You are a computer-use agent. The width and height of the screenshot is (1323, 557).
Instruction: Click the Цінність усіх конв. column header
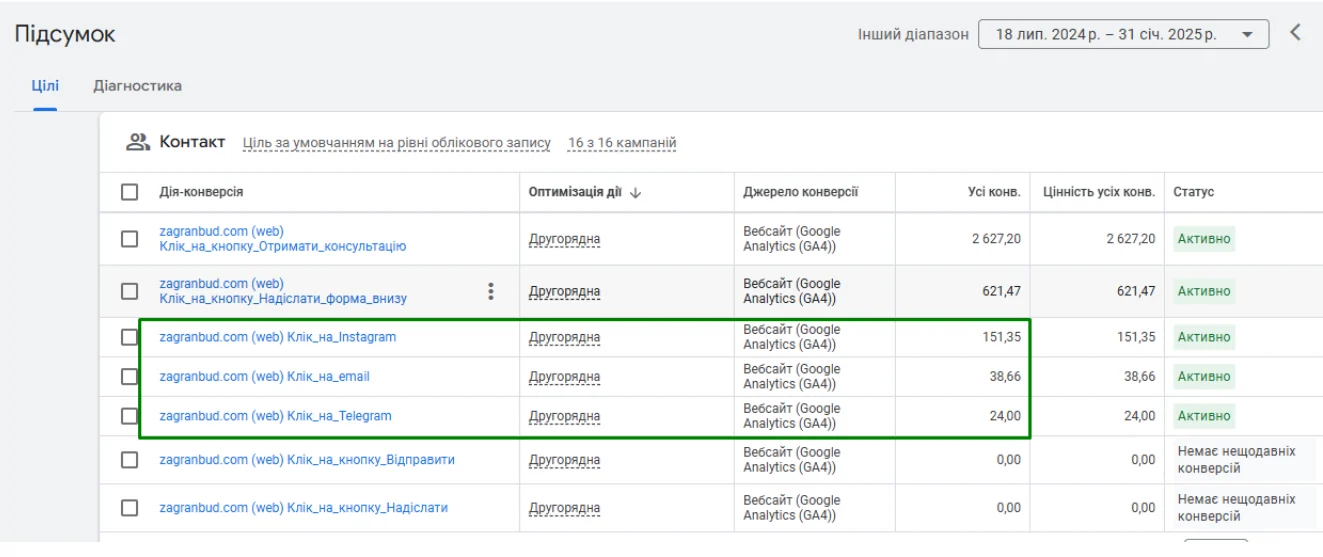click(1099, 192)
